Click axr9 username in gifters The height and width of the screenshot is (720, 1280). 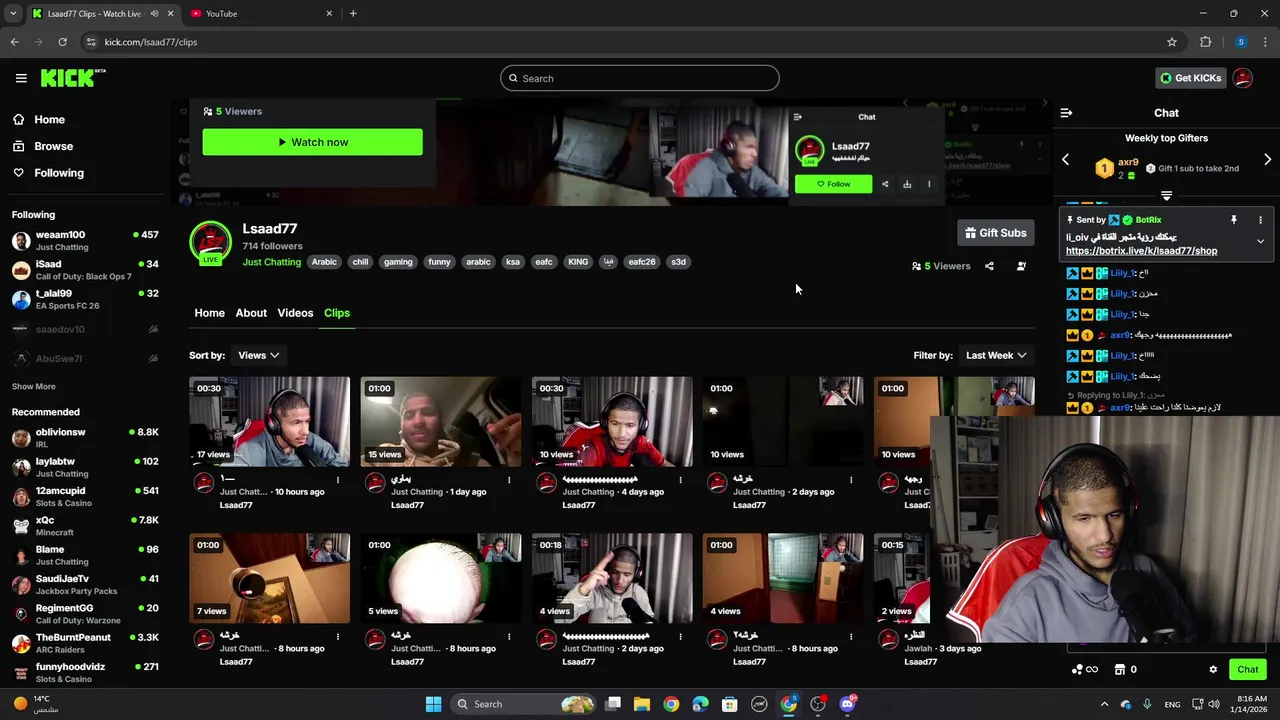1128,162
